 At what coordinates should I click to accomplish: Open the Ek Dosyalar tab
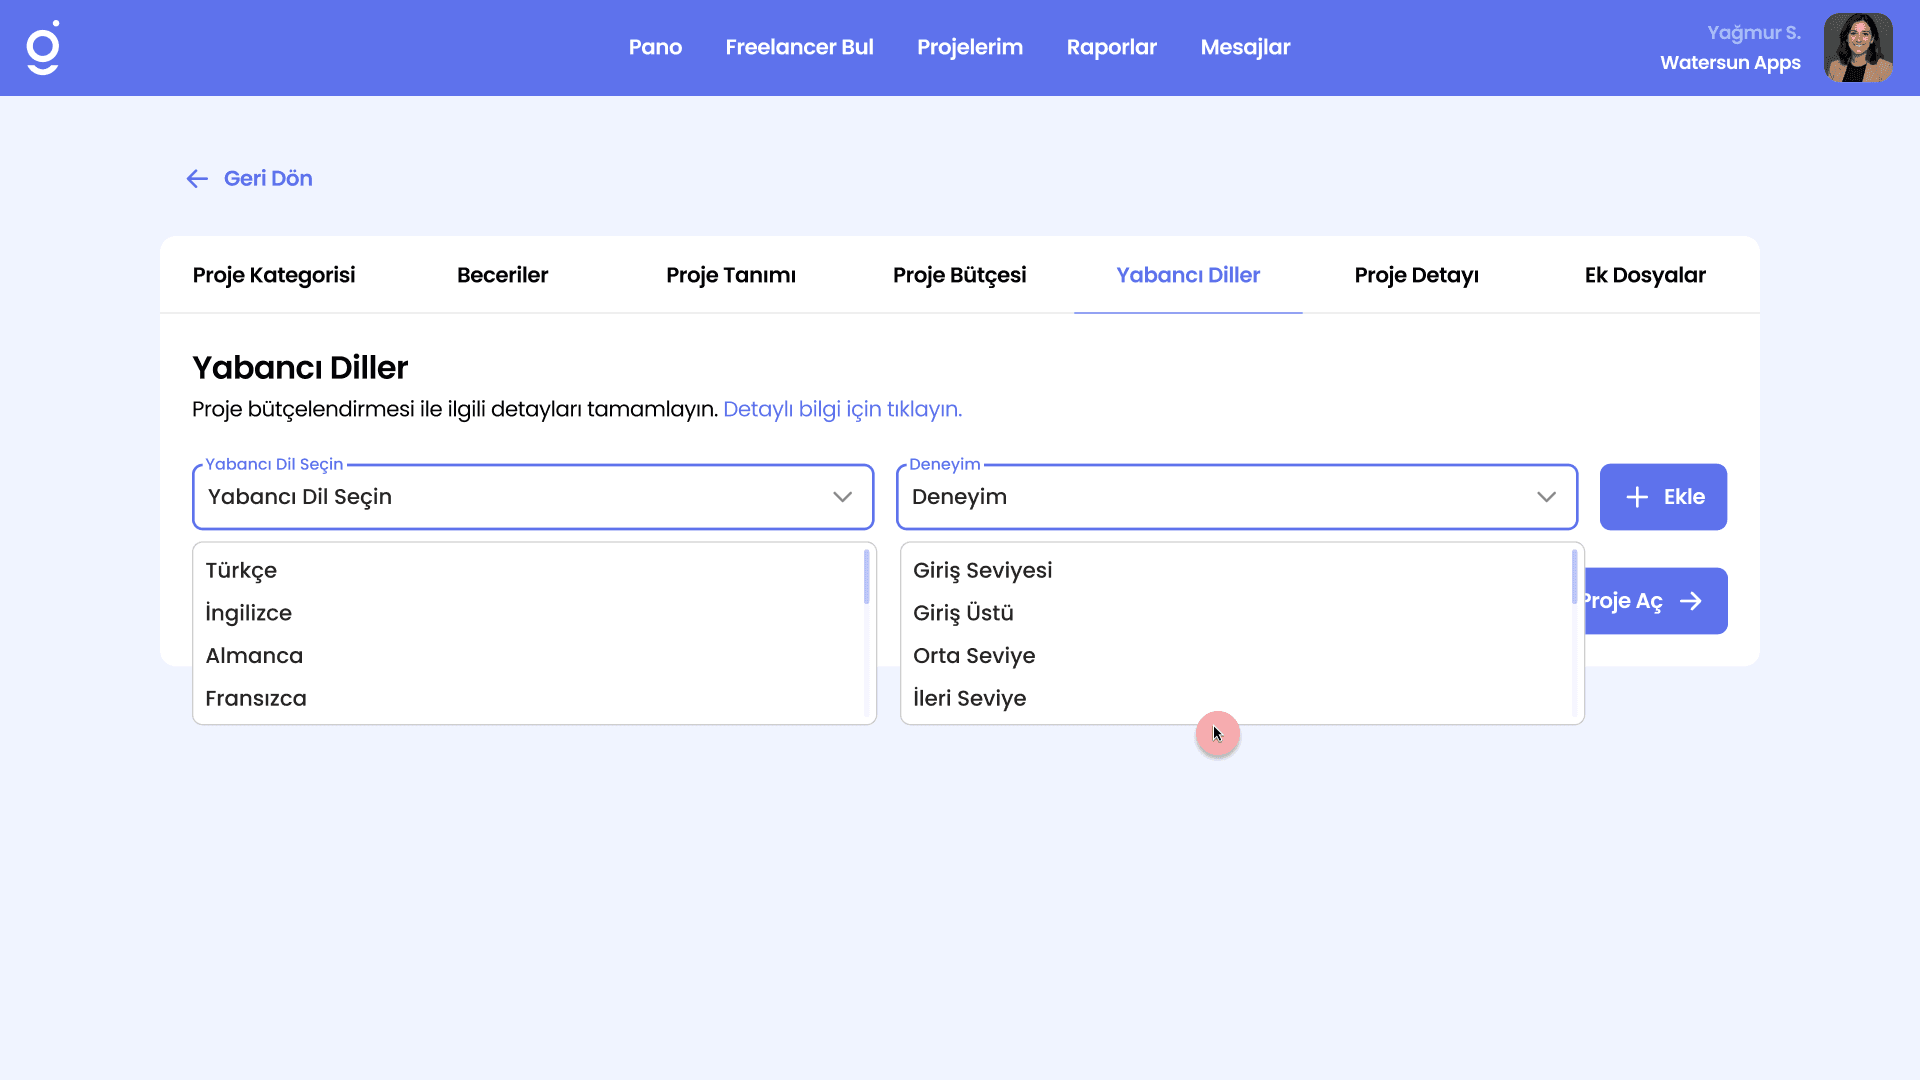[1645, 275]
